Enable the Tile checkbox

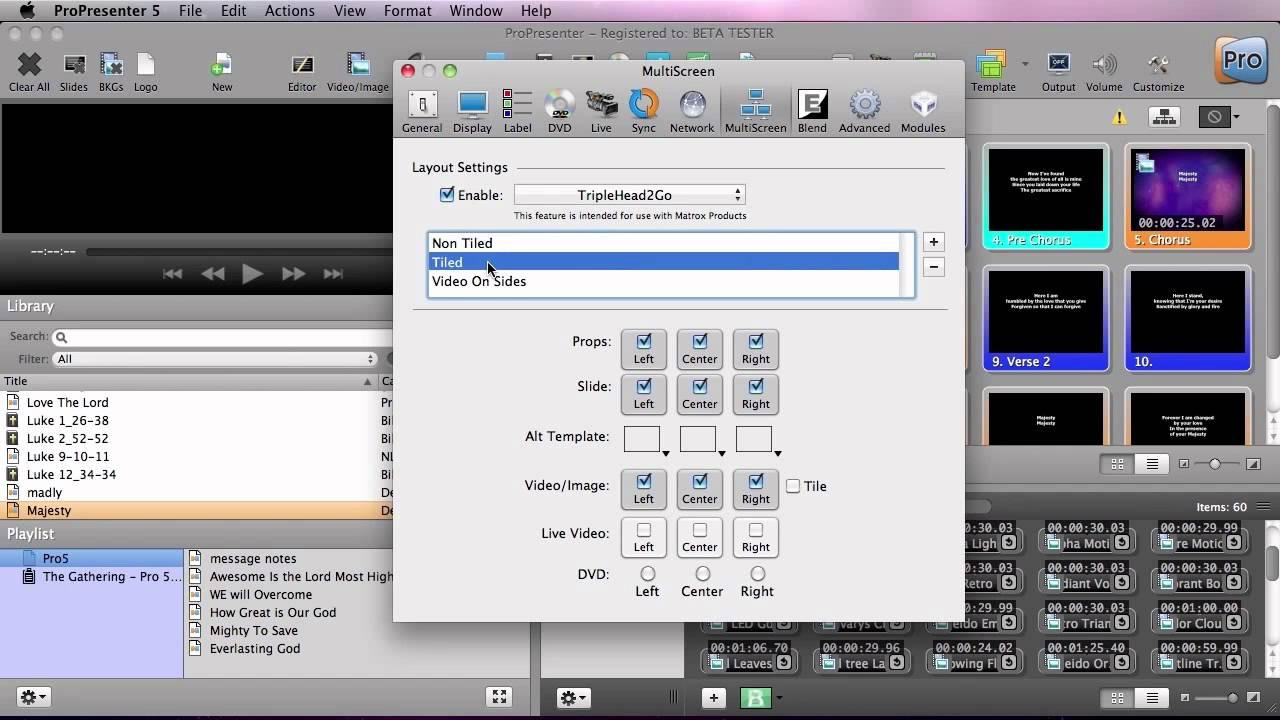pos(793,486)
